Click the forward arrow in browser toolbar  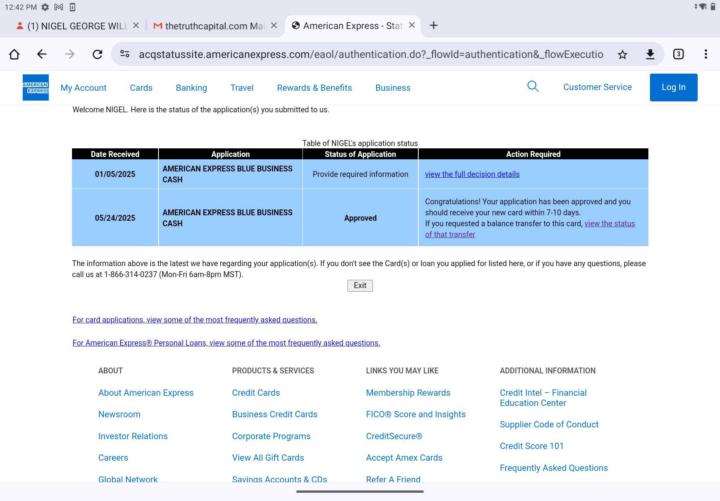(x=69, y=54)
